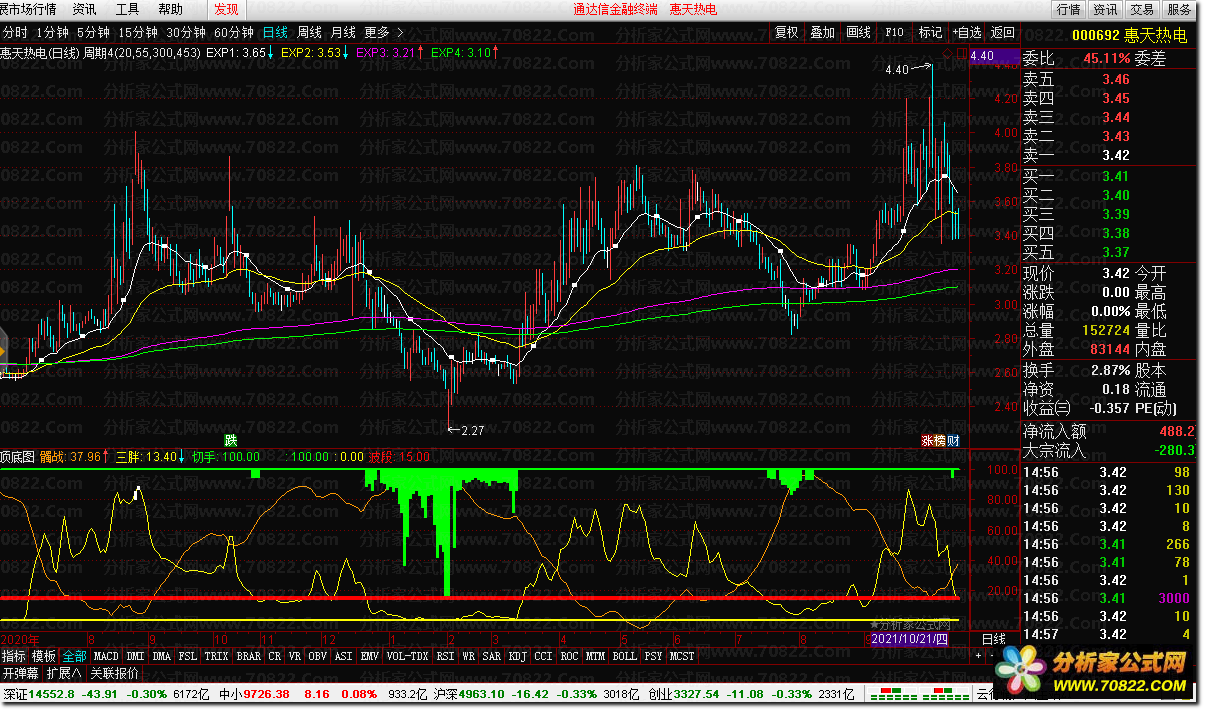Add stock via +自选 button
Viewport: 1205px width, 710px height.
click(967, 32)
